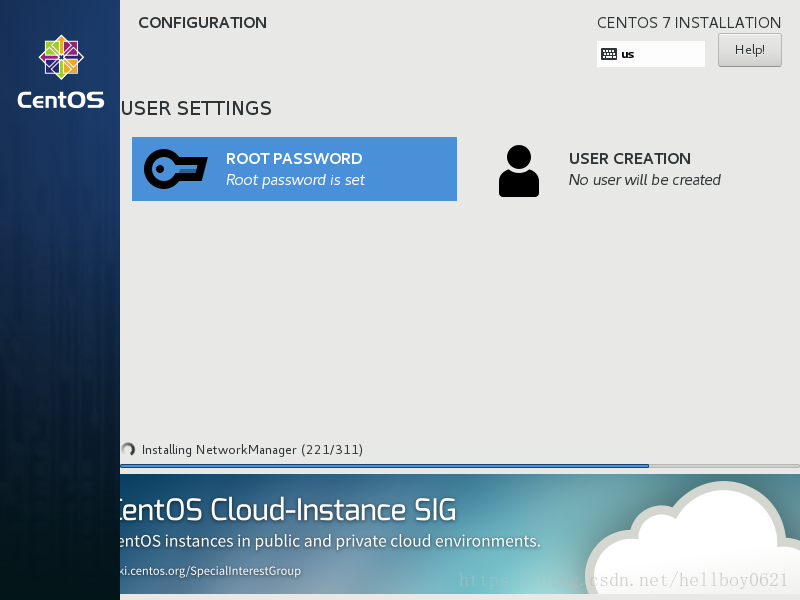
Task: Click the 'Root password is set' status
Action: click(x=295, y=180)
